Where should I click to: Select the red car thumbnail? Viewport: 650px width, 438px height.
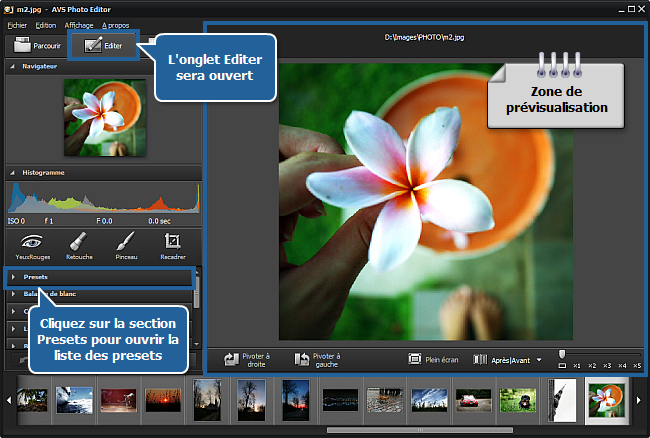point(470,400)
